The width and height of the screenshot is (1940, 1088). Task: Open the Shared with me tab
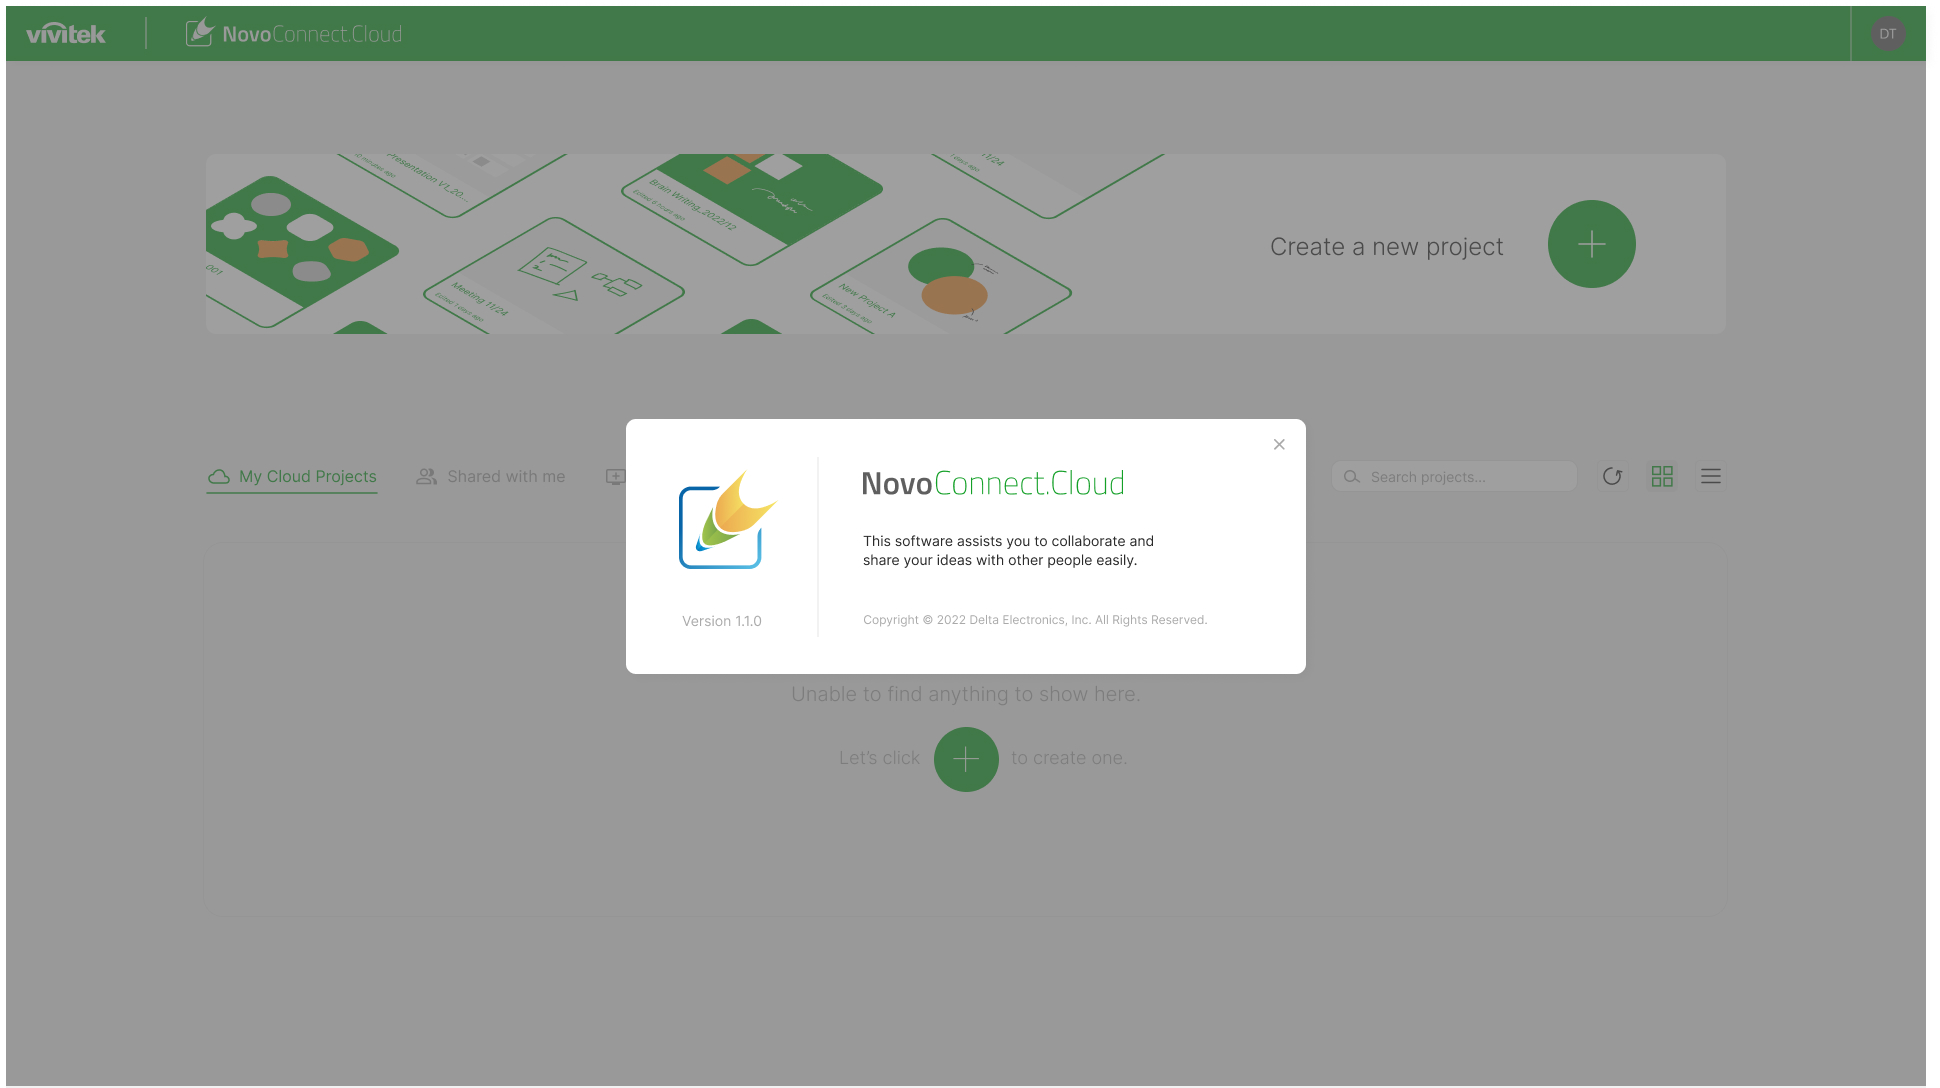(505, 477)
